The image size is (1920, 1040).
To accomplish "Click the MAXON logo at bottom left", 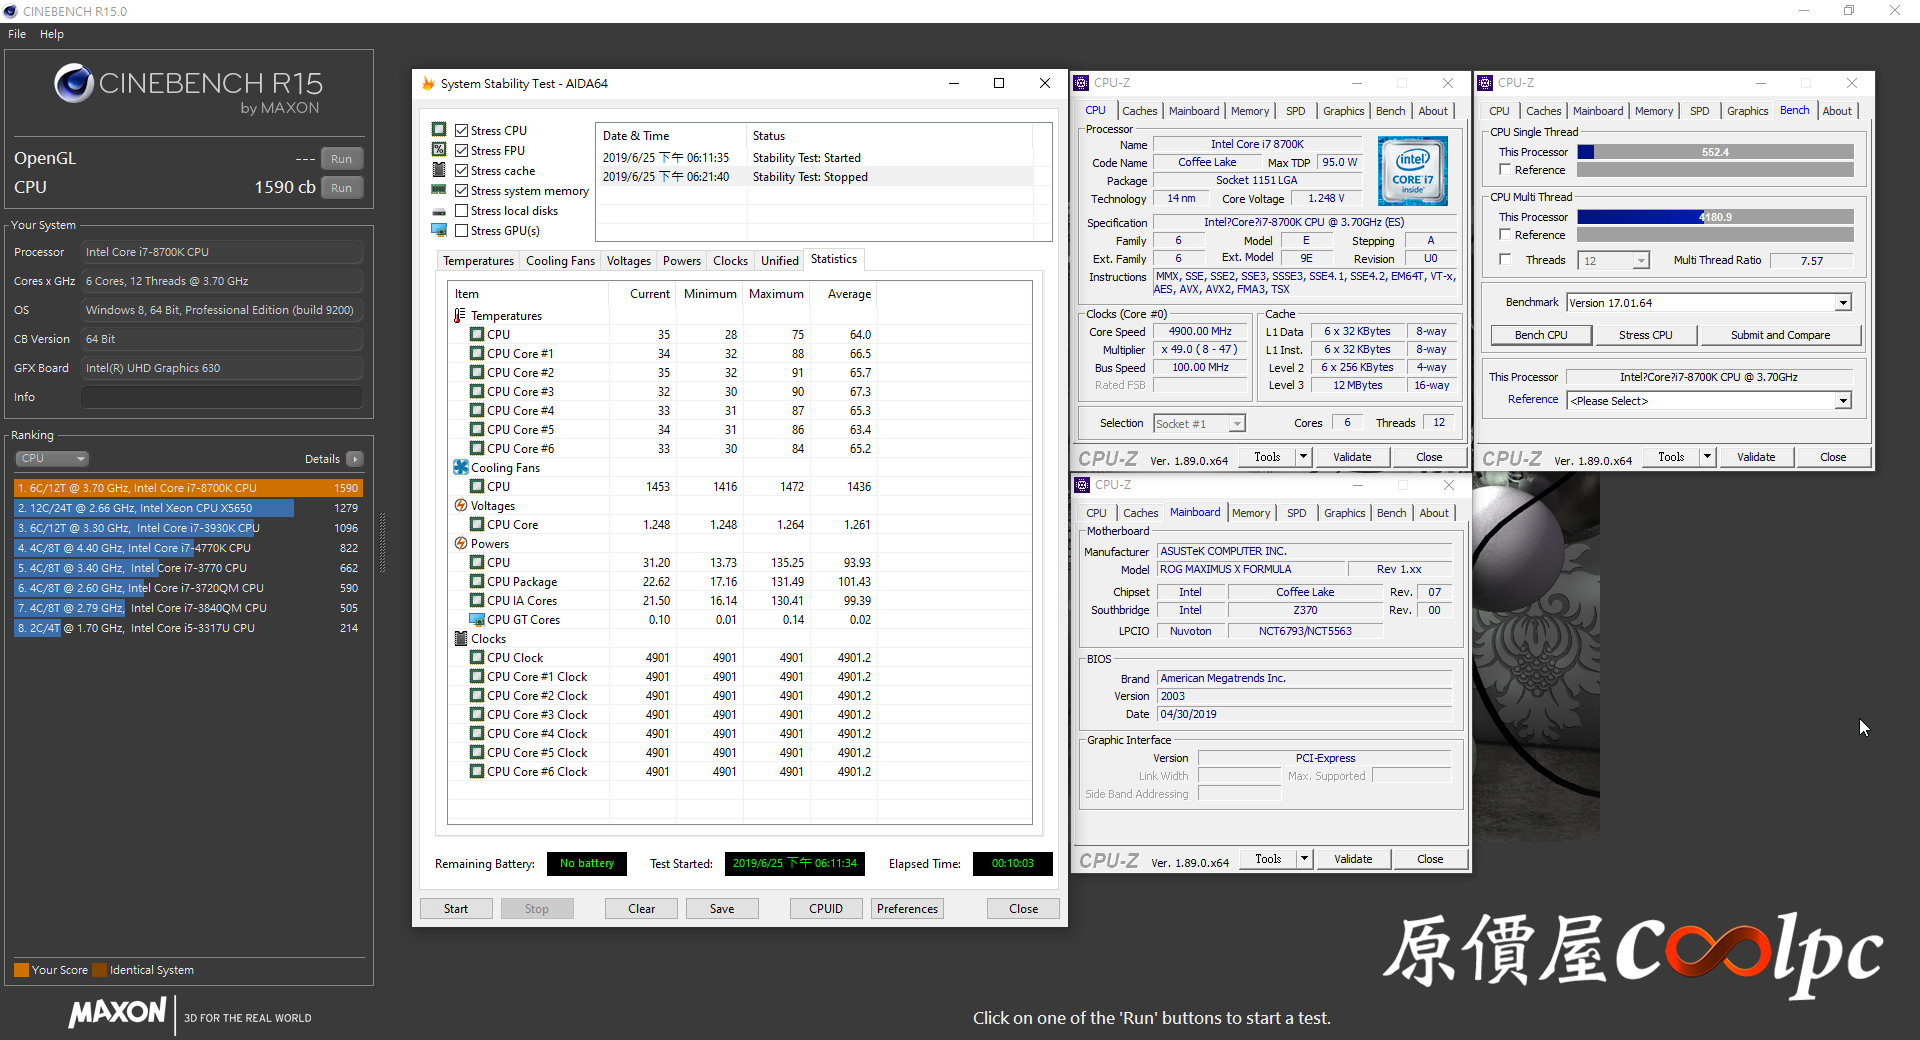I will click(118, 1013).
